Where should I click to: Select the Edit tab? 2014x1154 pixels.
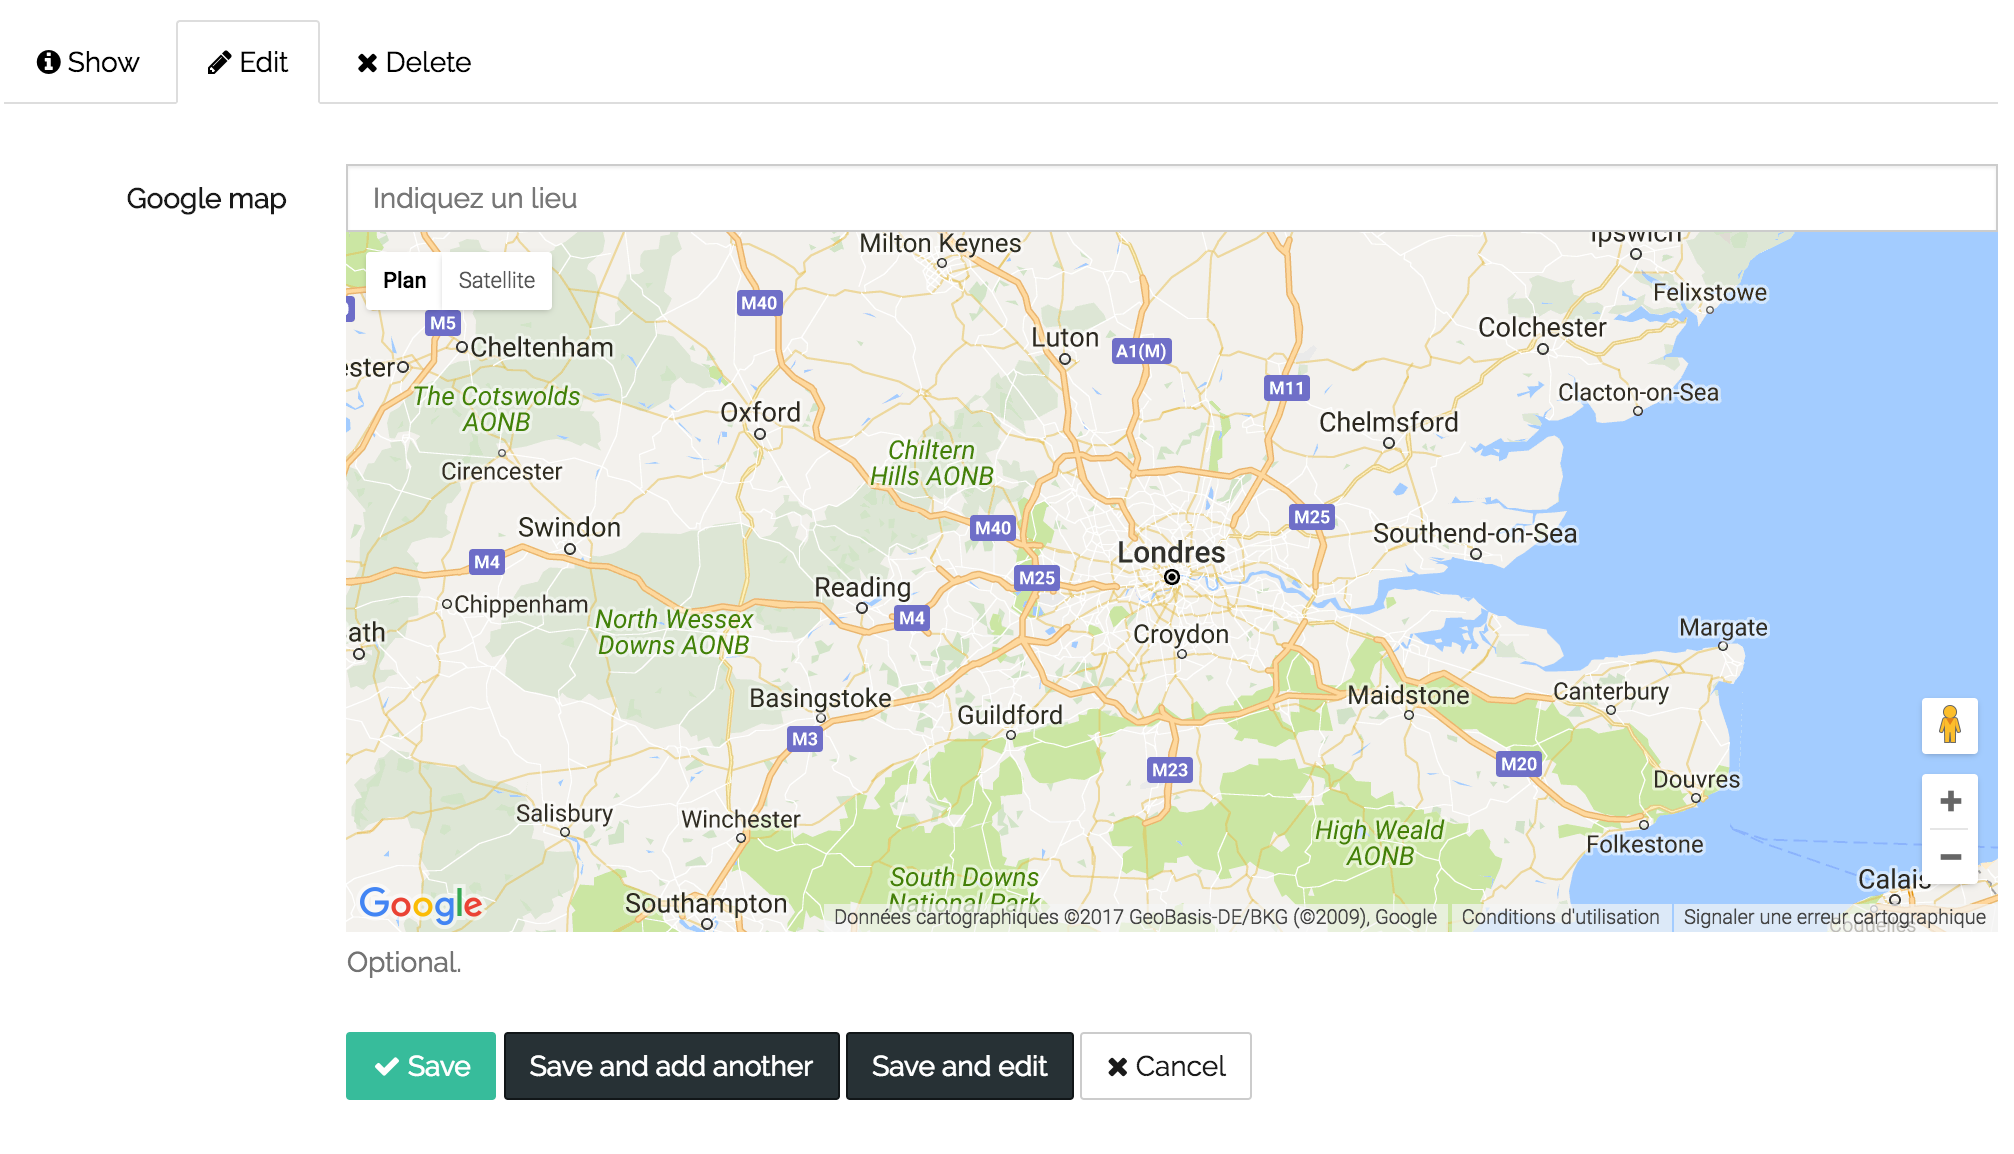click(248, 62)
